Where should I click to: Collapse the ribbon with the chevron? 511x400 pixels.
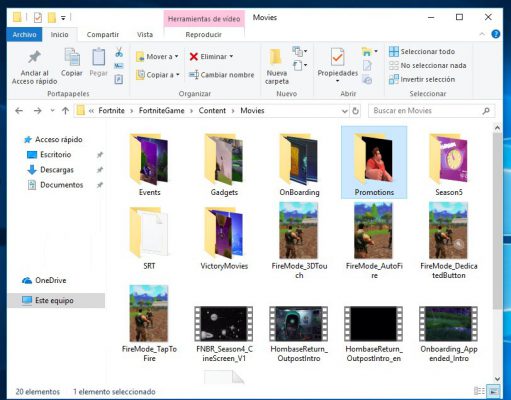tap(482, 34)
